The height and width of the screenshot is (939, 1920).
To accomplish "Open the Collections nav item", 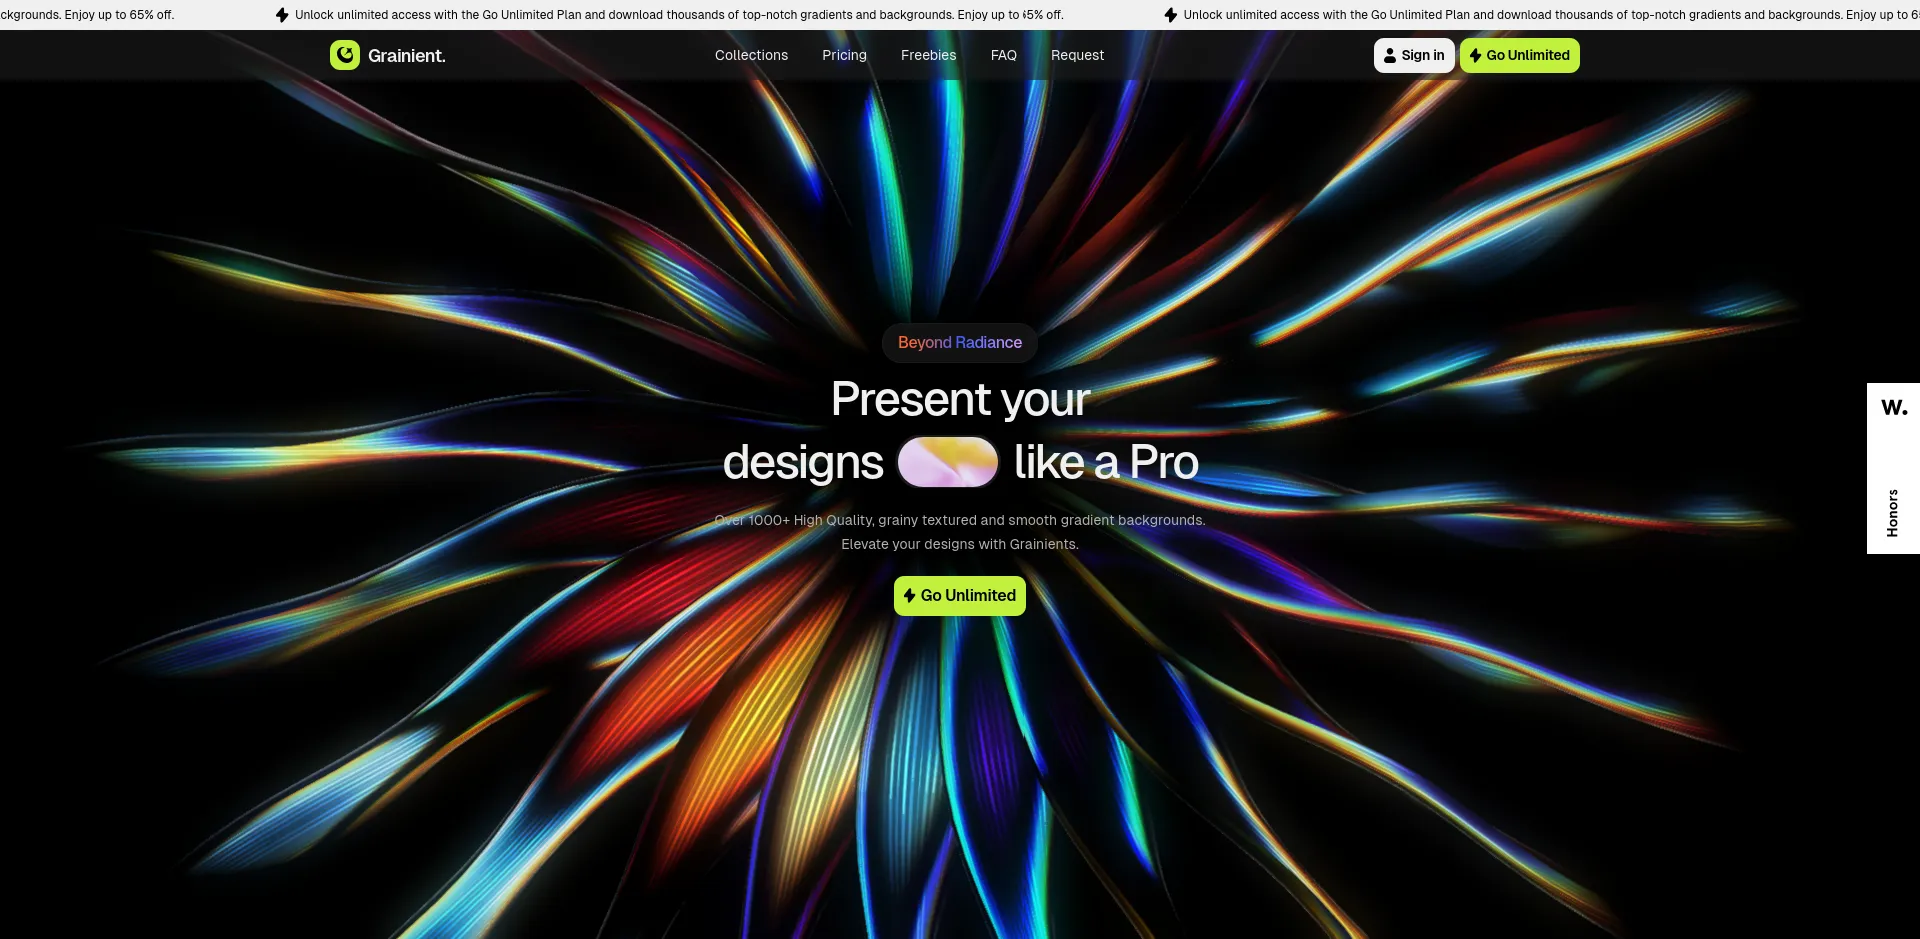I will 751,55.
